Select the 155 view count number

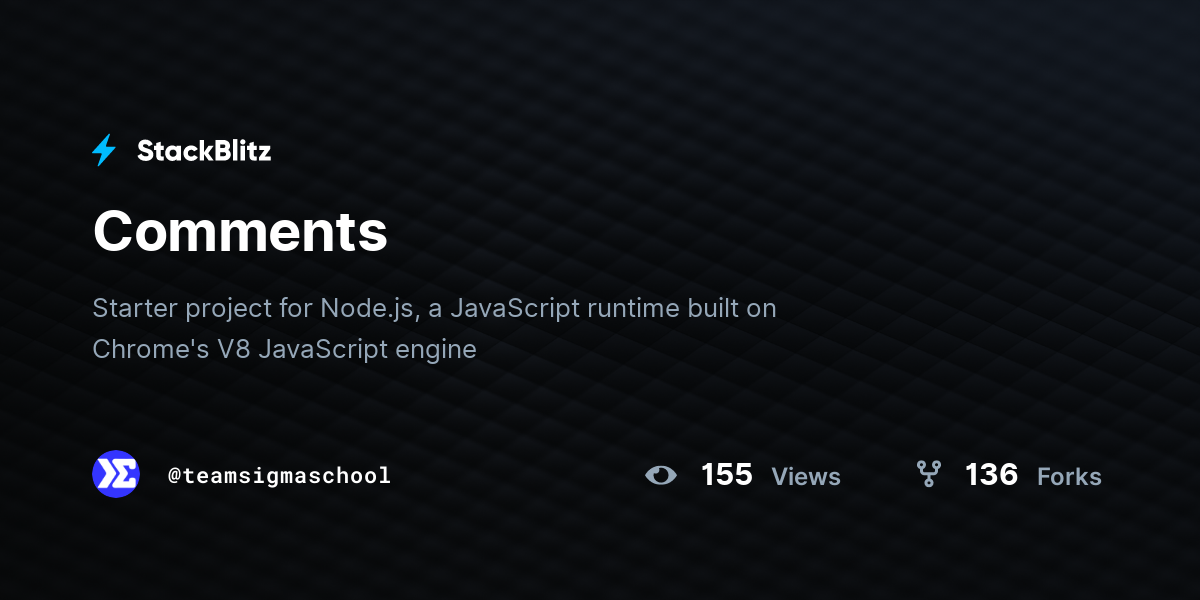click(x=727, y=475)
